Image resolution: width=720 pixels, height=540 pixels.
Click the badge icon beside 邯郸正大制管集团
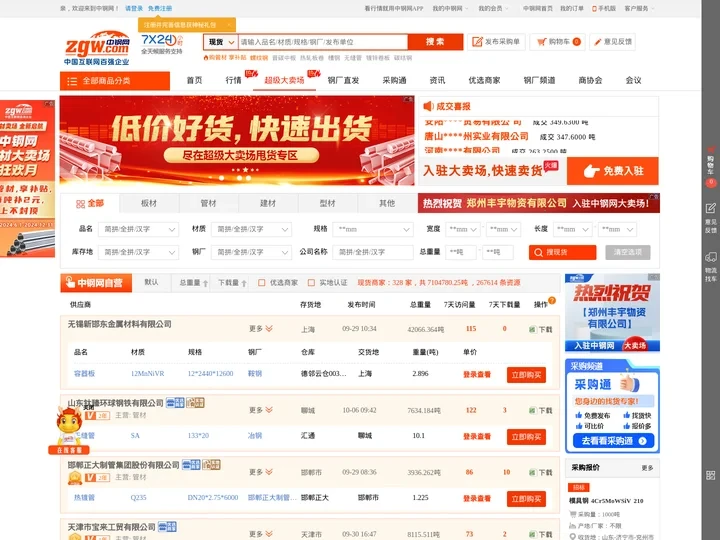pyautogui.click(x=191, y=465)
